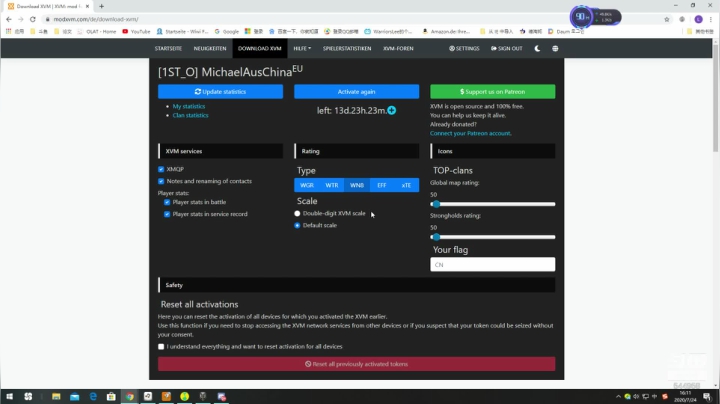Click Support us on Patreon button
This screenshot has width=720, height=404.
(x=492, y=91)
